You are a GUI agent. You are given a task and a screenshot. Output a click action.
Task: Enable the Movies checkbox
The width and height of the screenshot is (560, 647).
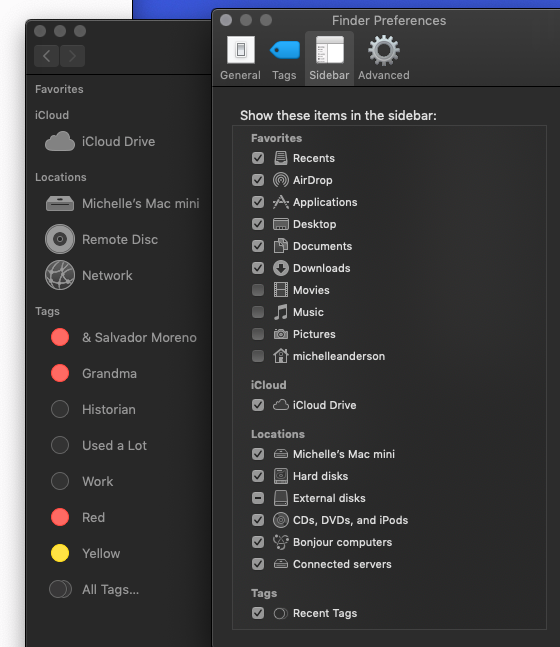(x=258, y=290)
